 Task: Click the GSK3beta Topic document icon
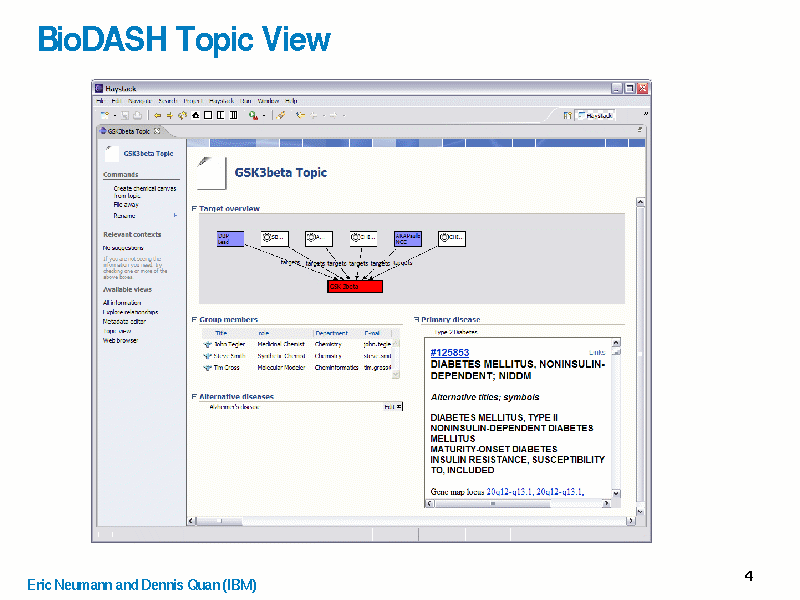tap(208, 173)
